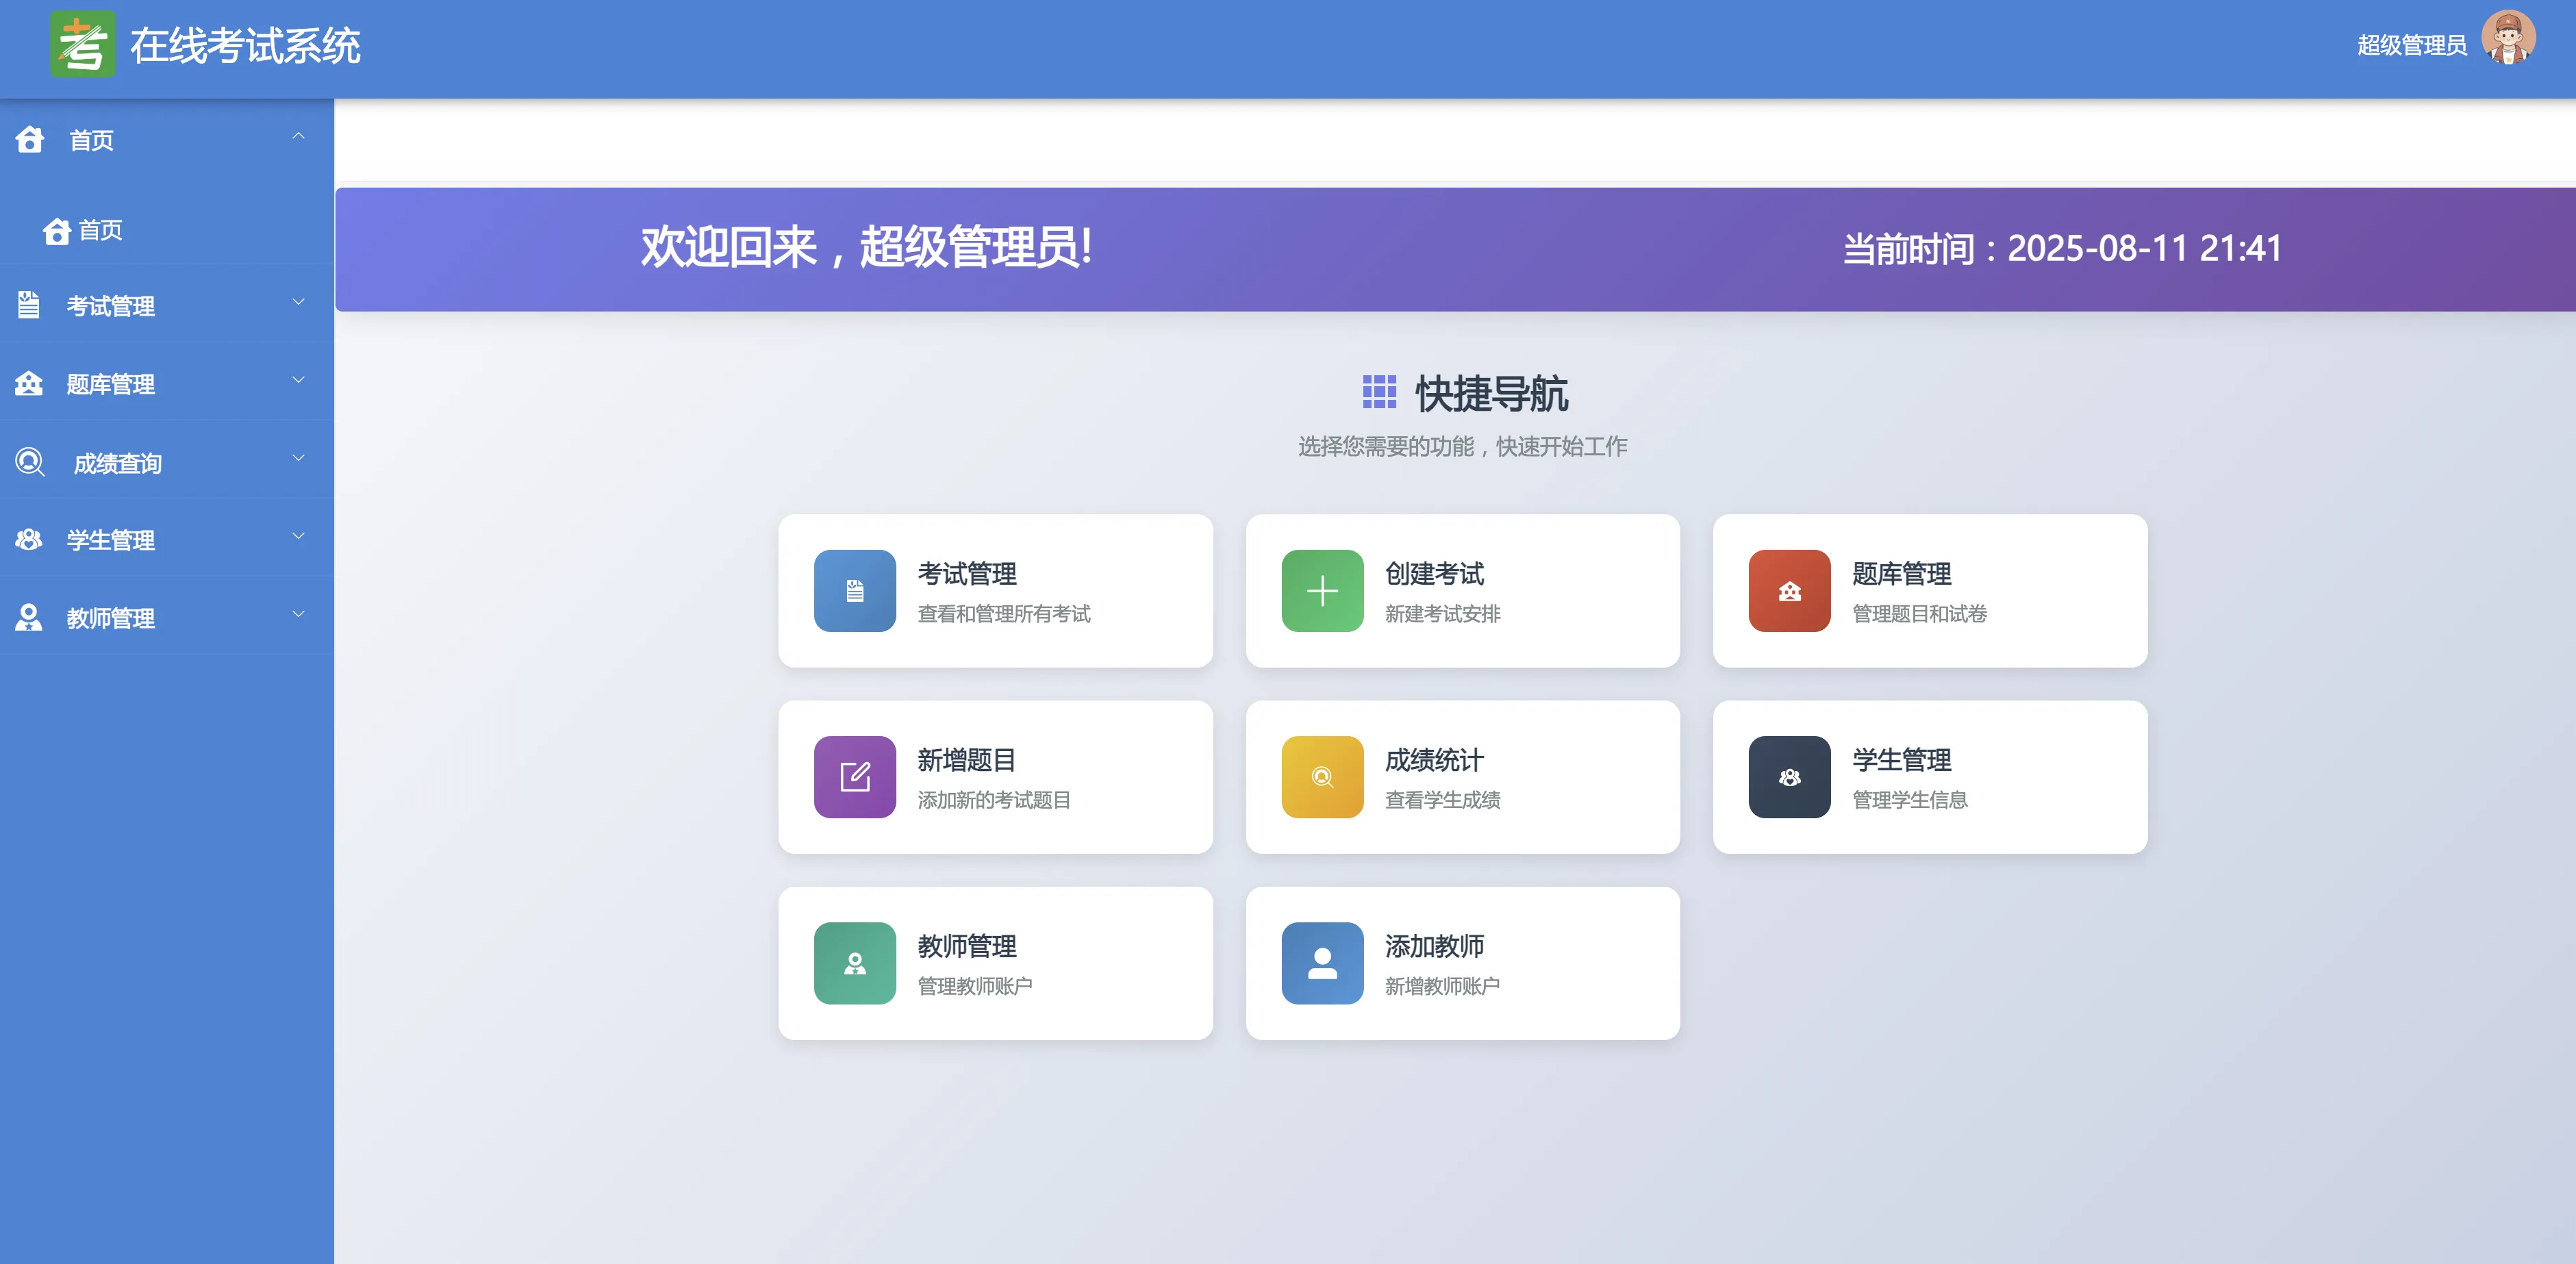The height and width of the screenshot is (1264, 2576).
Task: Click the teal 教师管理 card icon
Action: (854, 962)
